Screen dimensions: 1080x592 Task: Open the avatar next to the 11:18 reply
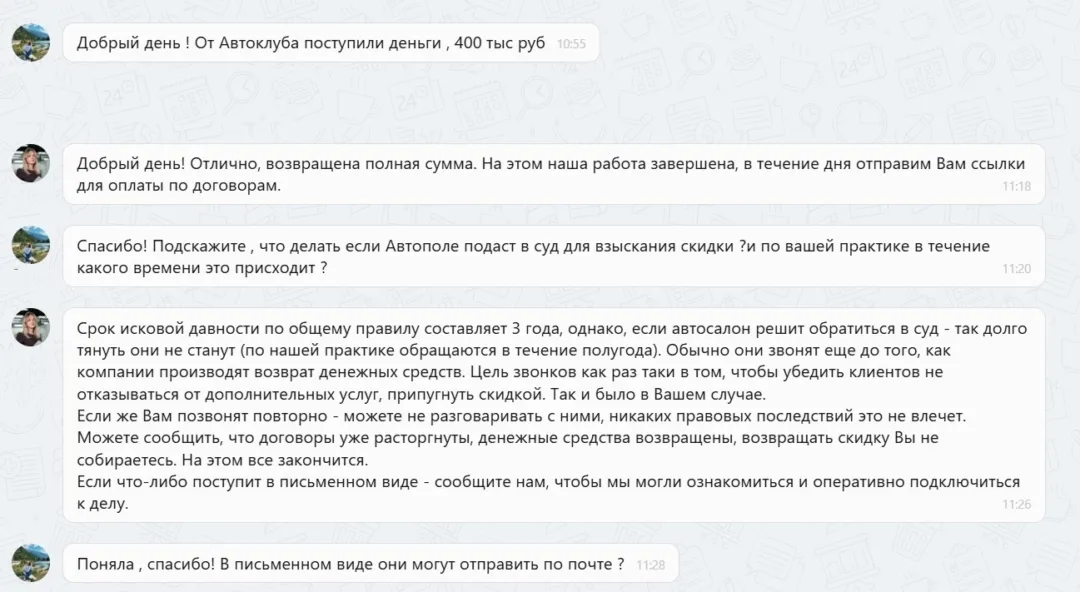30,161
